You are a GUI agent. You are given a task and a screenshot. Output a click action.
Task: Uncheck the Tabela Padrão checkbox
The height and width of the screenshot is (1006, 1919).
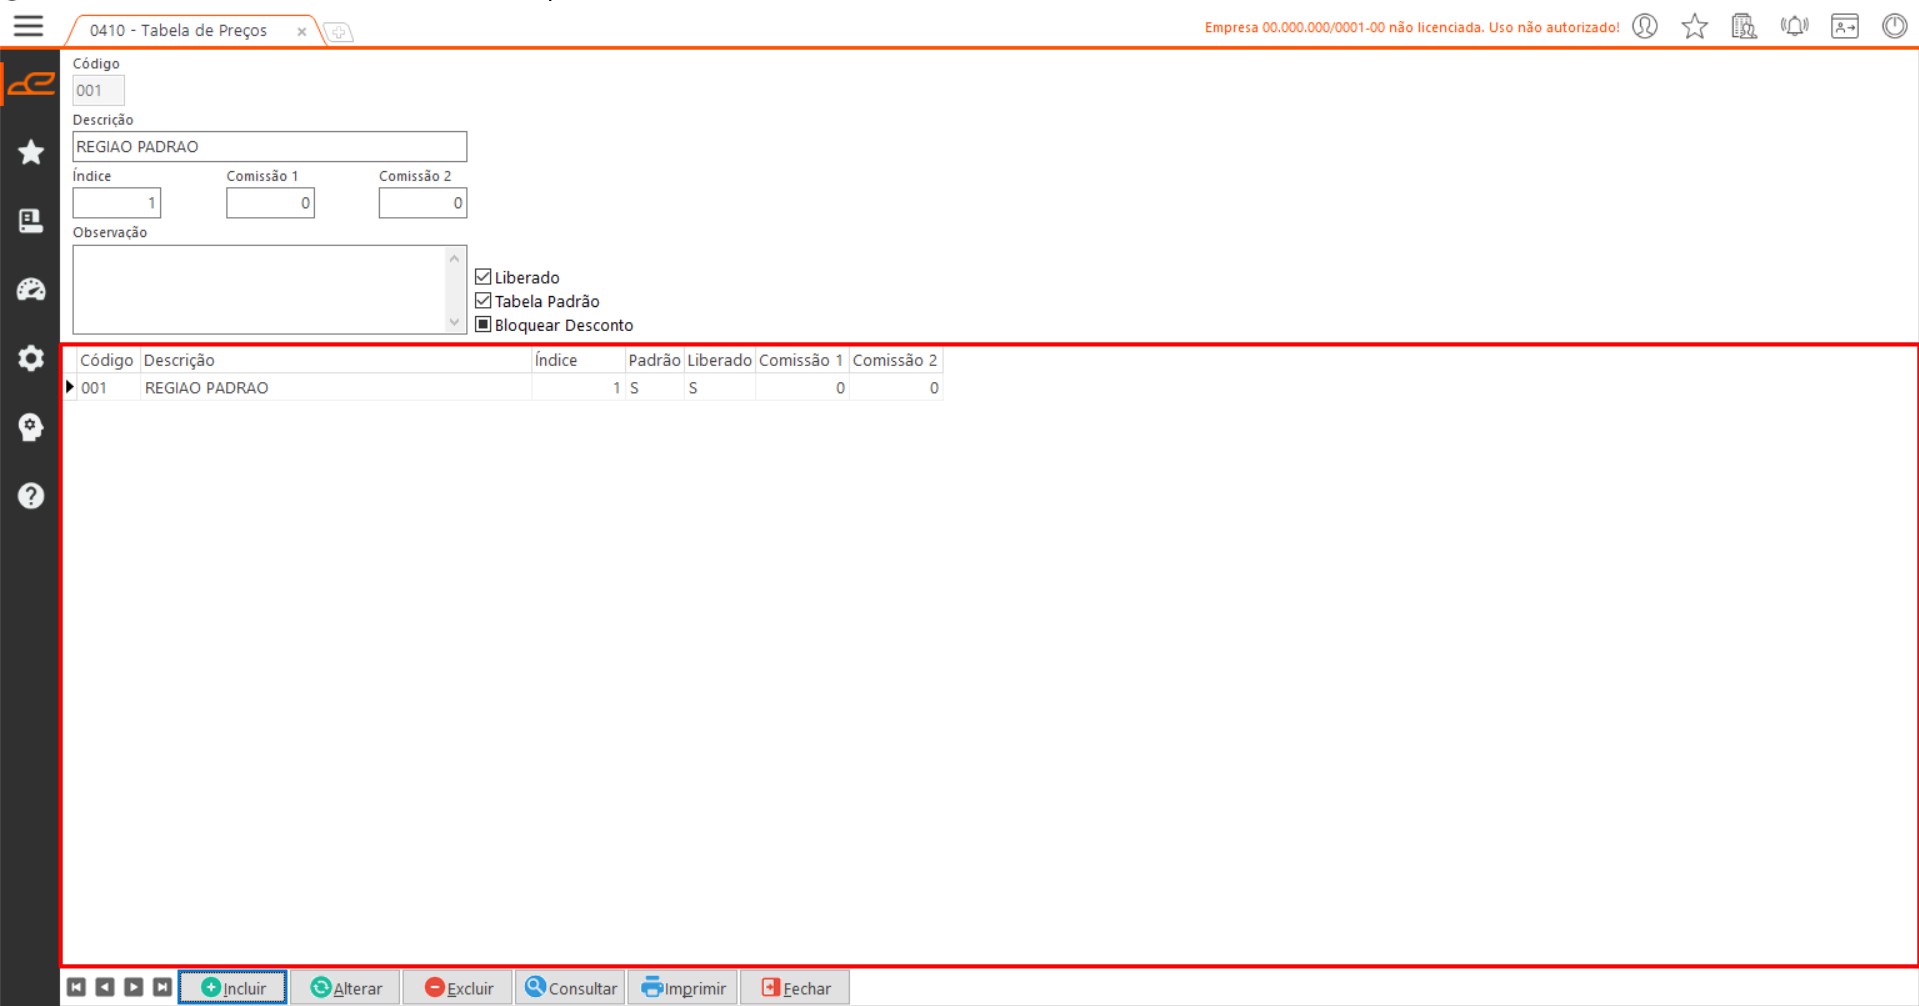[x=483, y=301]
